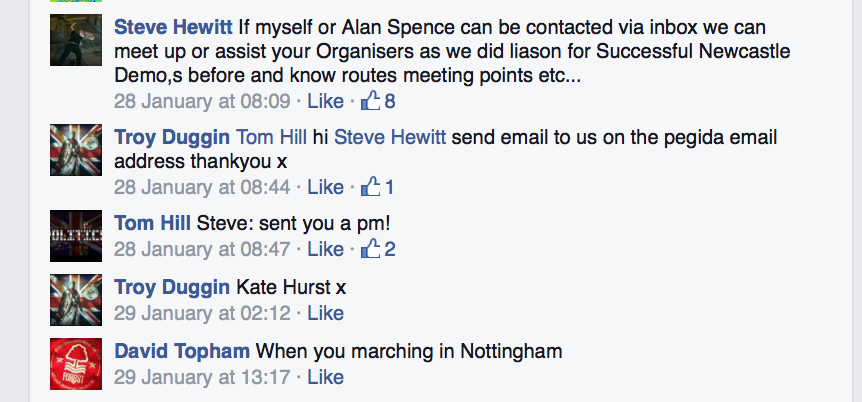Like David Topham's Nottingham comment
The width and height of the screenshot is (862, 402).
point(325,377)
